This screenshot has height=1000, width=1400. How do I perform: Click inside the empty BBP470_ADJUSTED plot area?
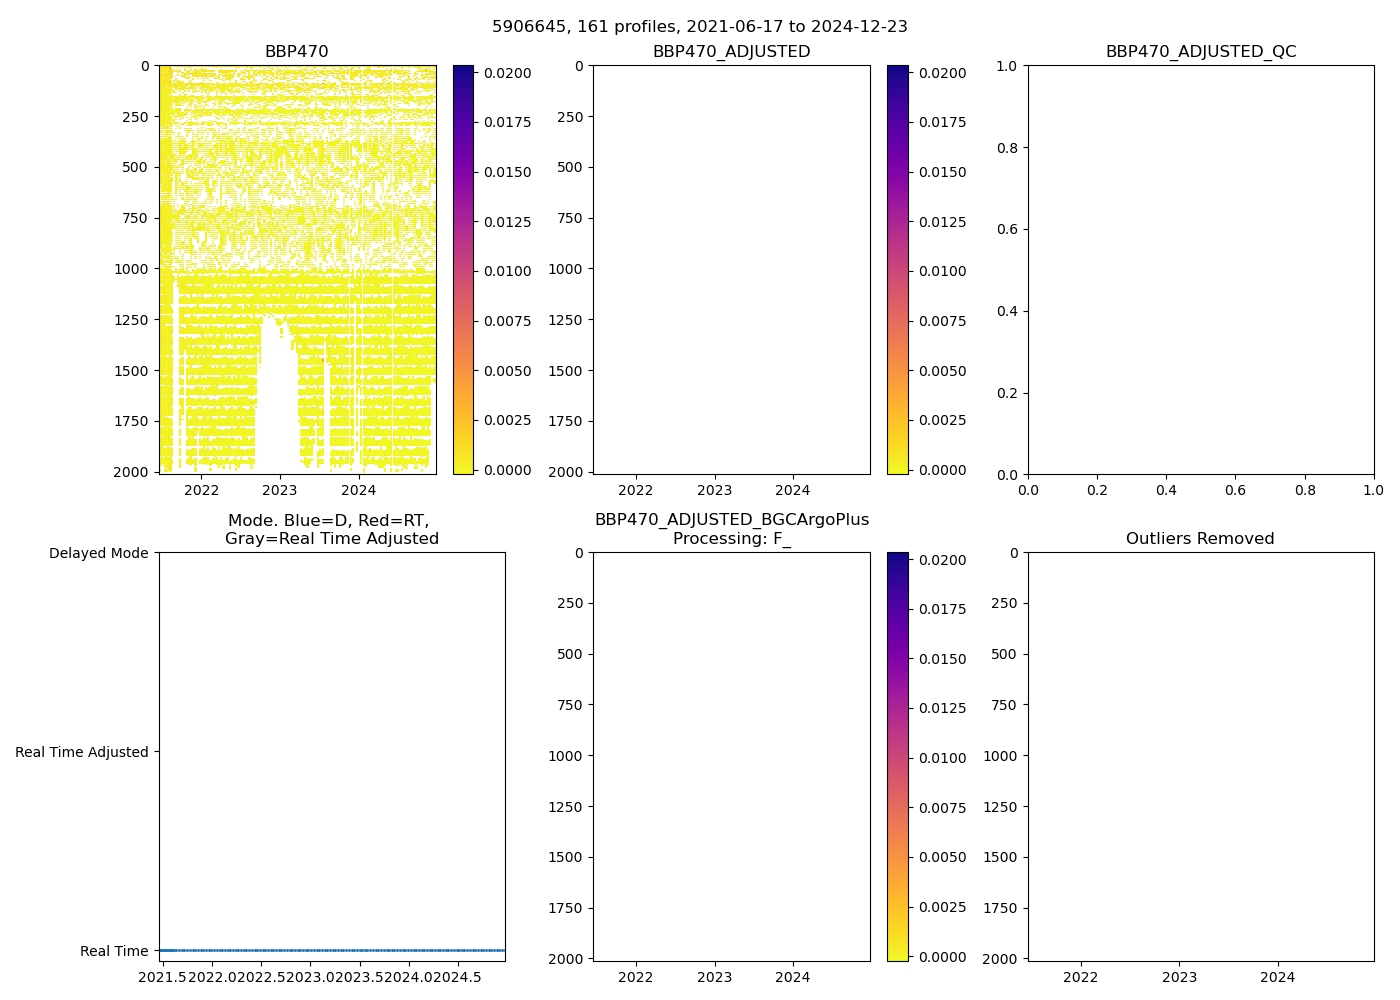(x=731, y=270)
